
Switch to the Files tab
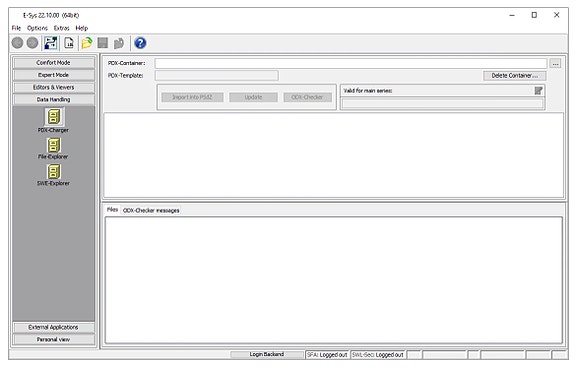pos(112,210)
